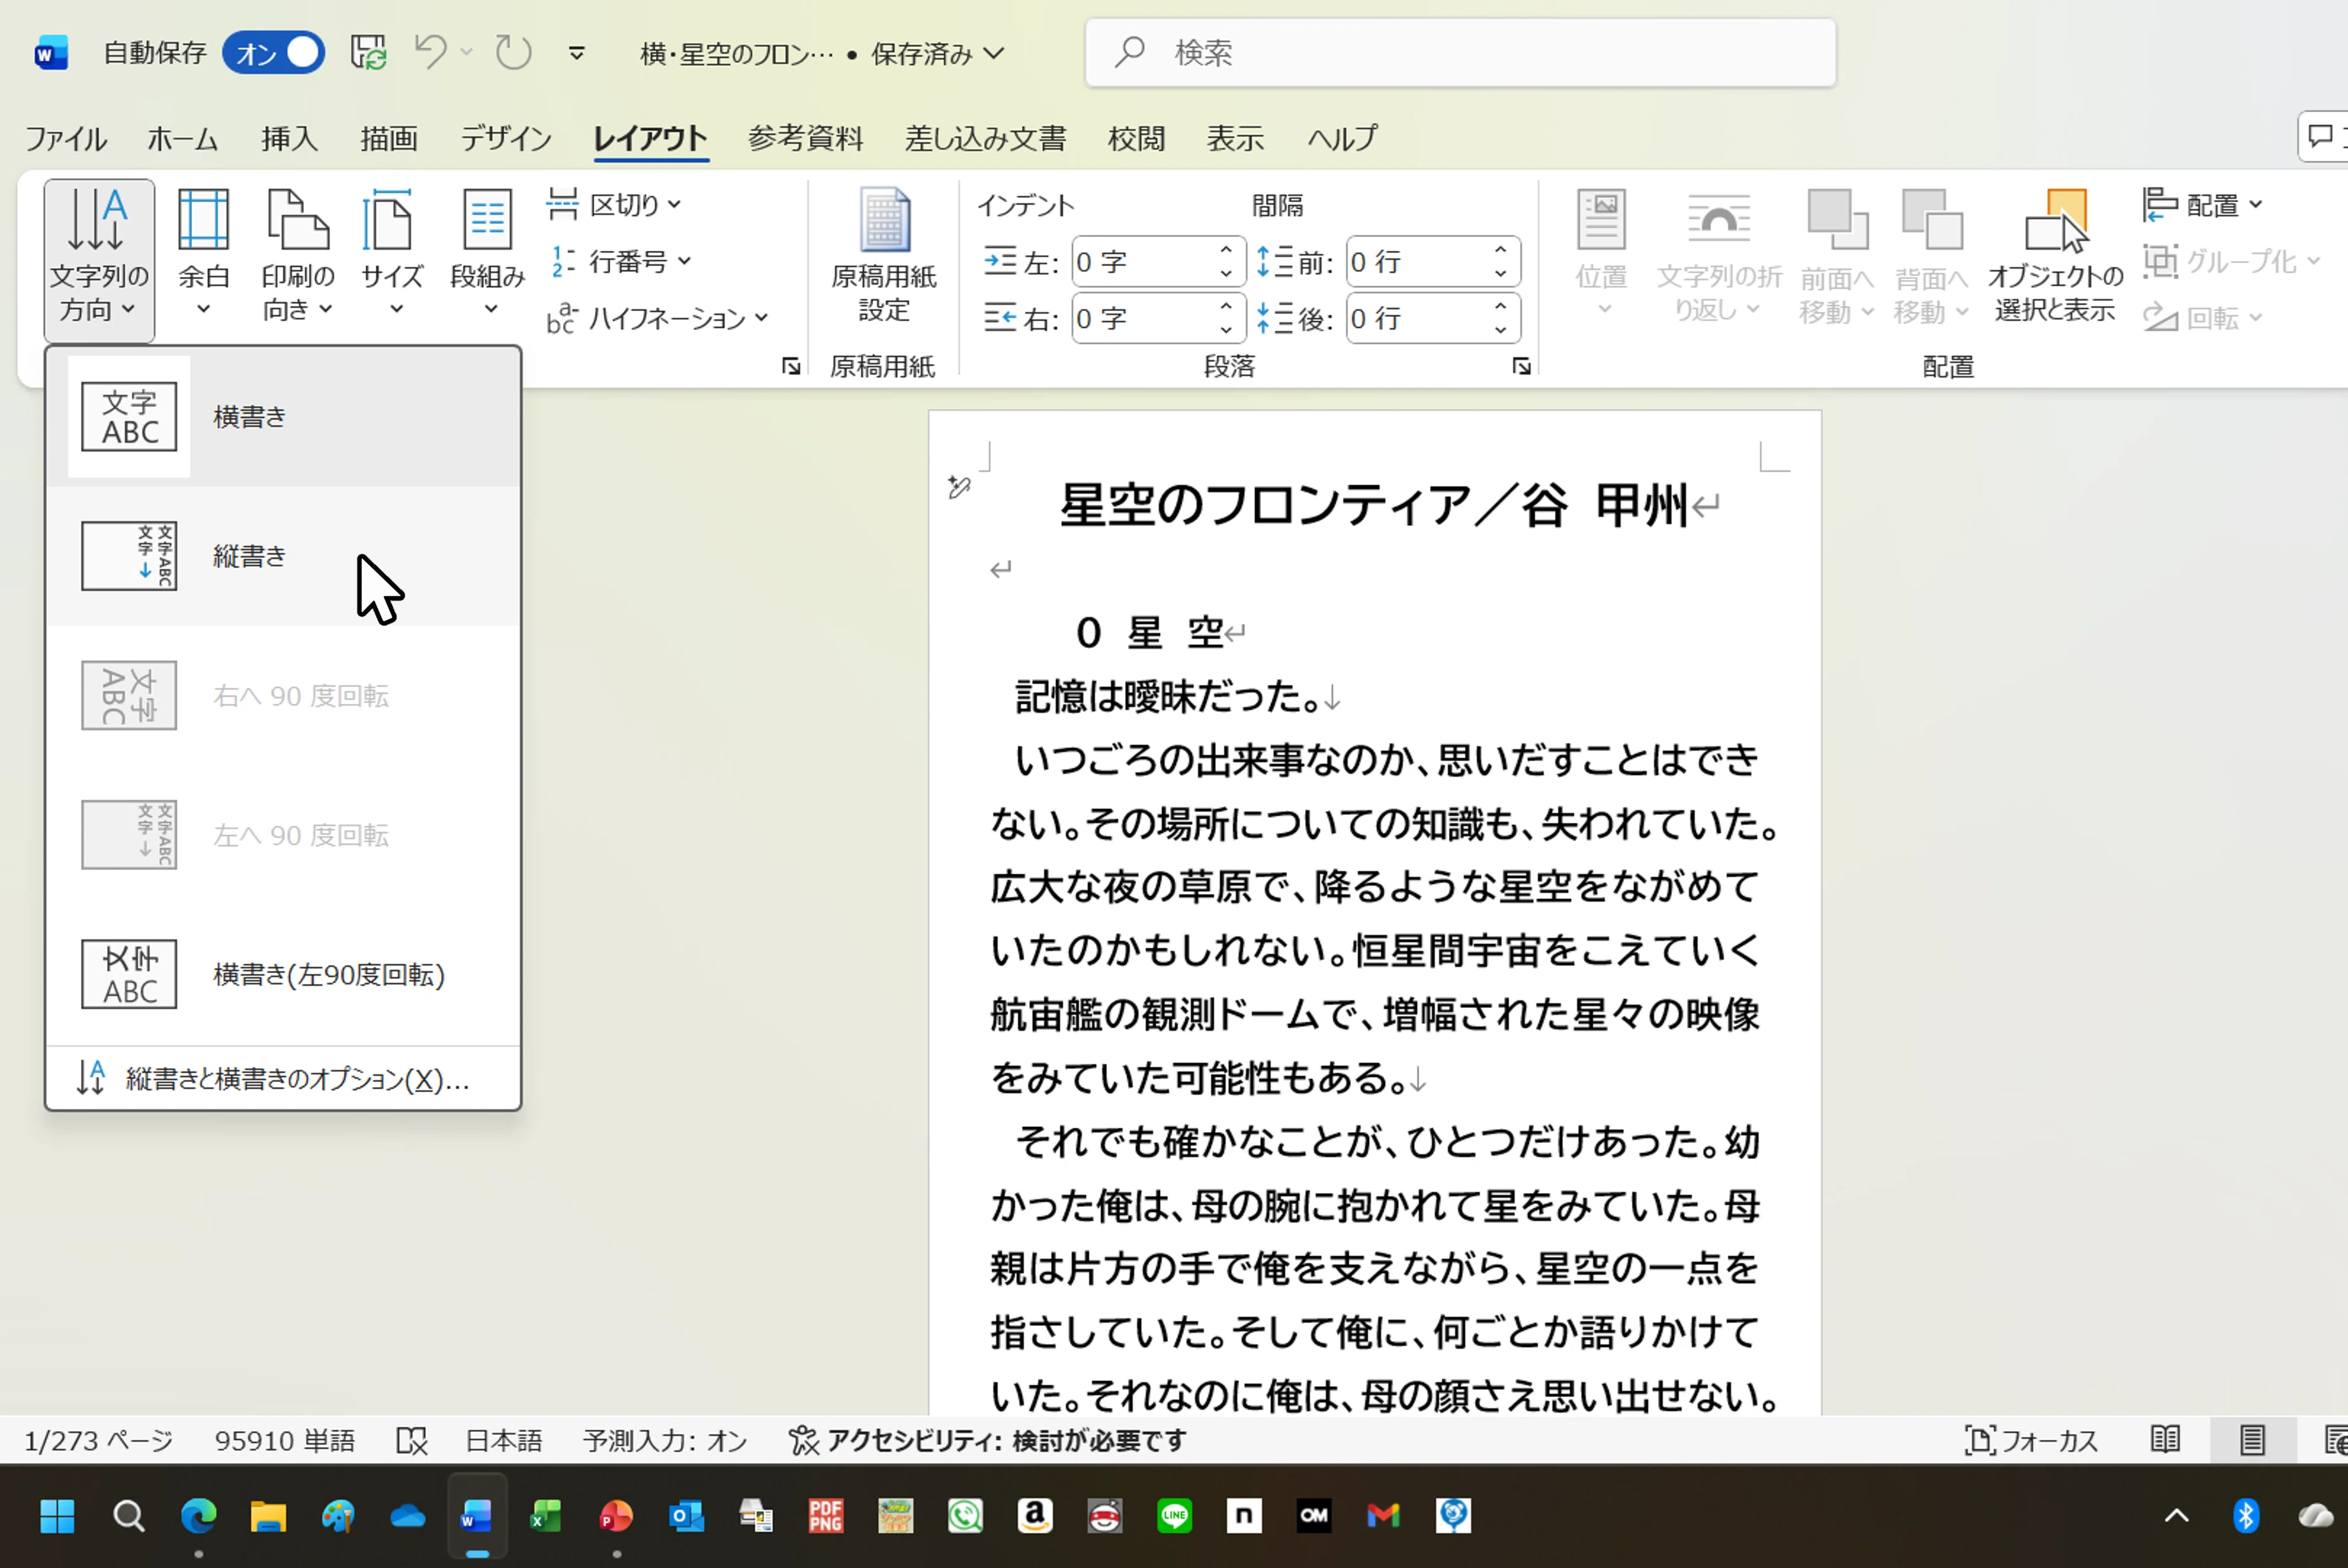
Task: Decrease the 右 indent with down stepper
Action: tap(1226, 330)
